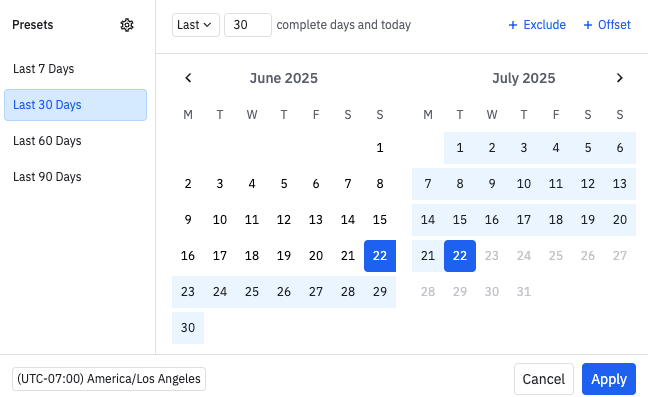Select June 22 start date
Image resolution: width=648 pixels, height=397 pixels.
(x=380, y=256)
